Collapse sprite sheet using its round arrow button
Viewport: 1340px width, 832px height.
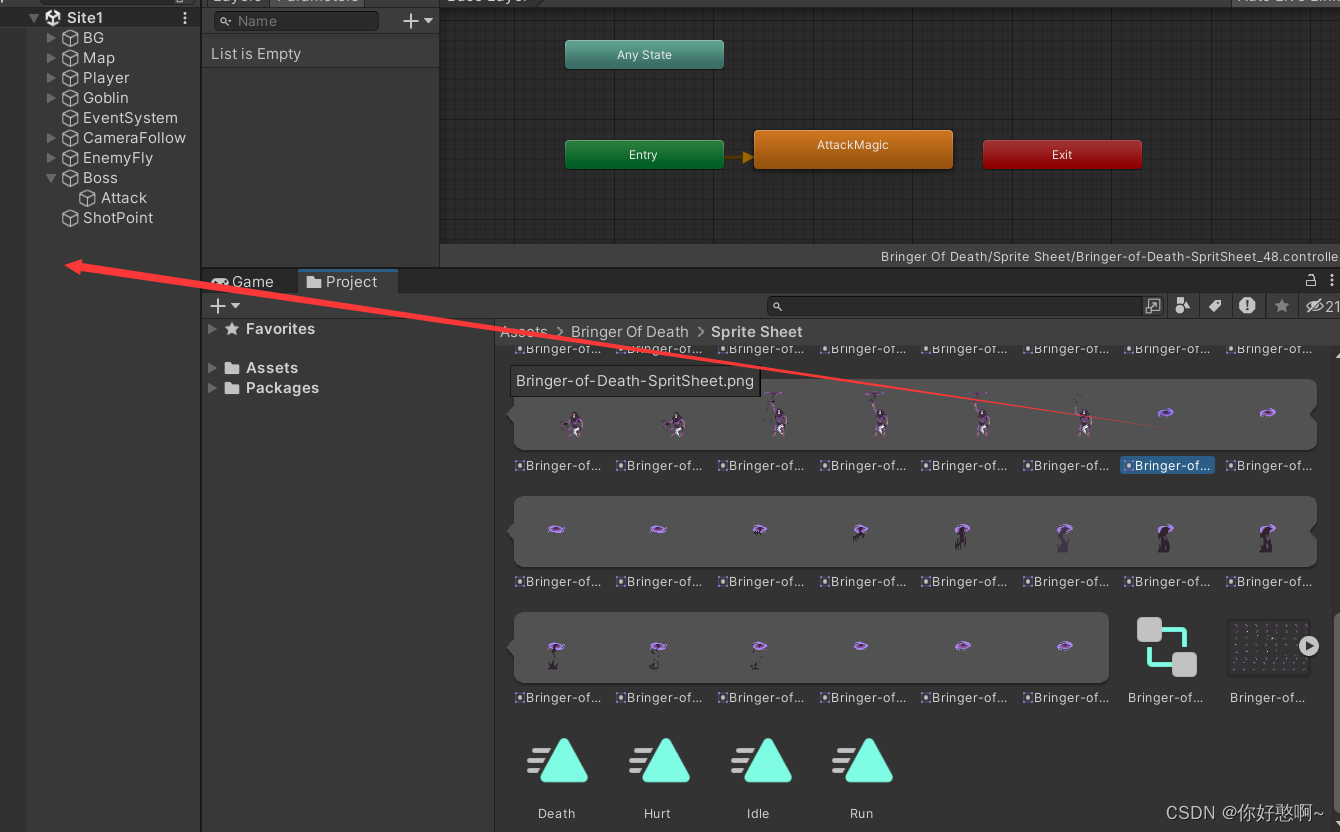point(1308,646)
